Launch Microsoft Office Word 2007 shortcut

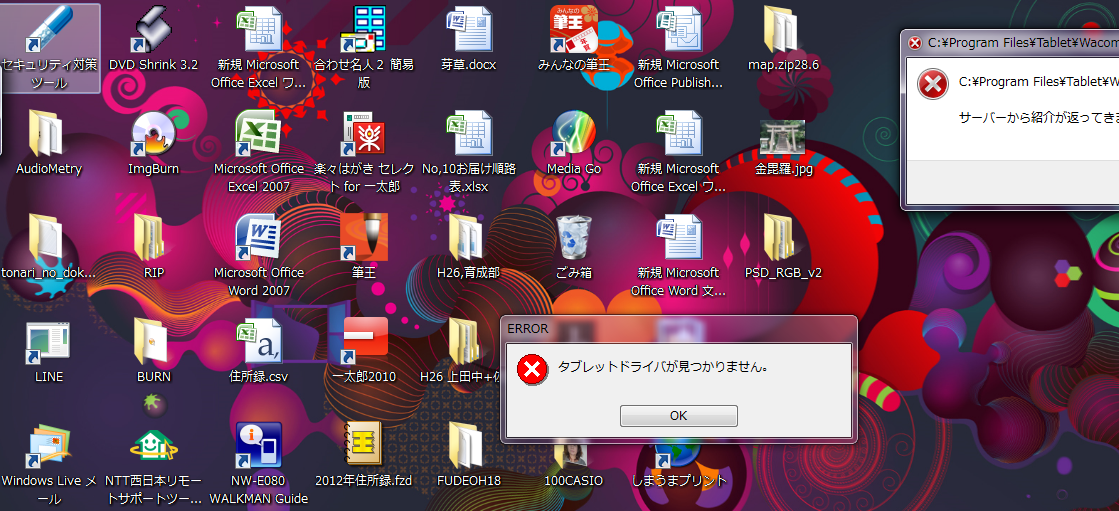(x=258, y=255)
